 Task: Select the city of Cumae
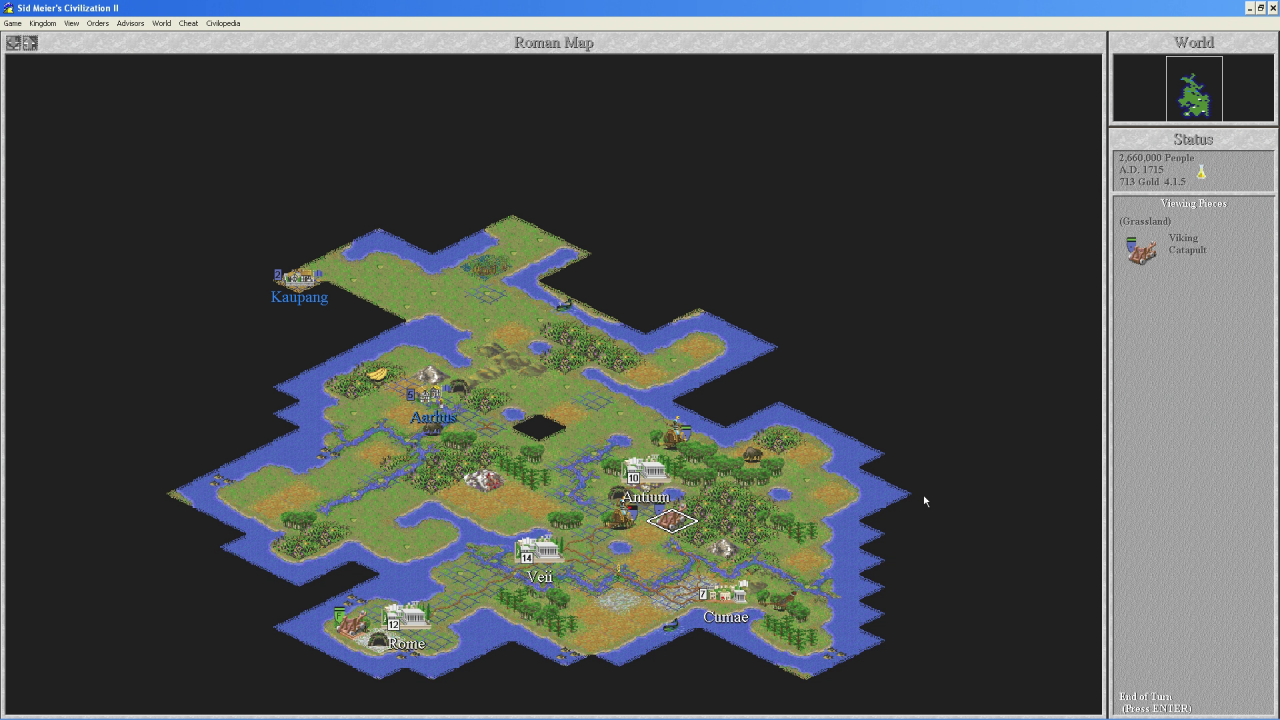pos(724,592)
